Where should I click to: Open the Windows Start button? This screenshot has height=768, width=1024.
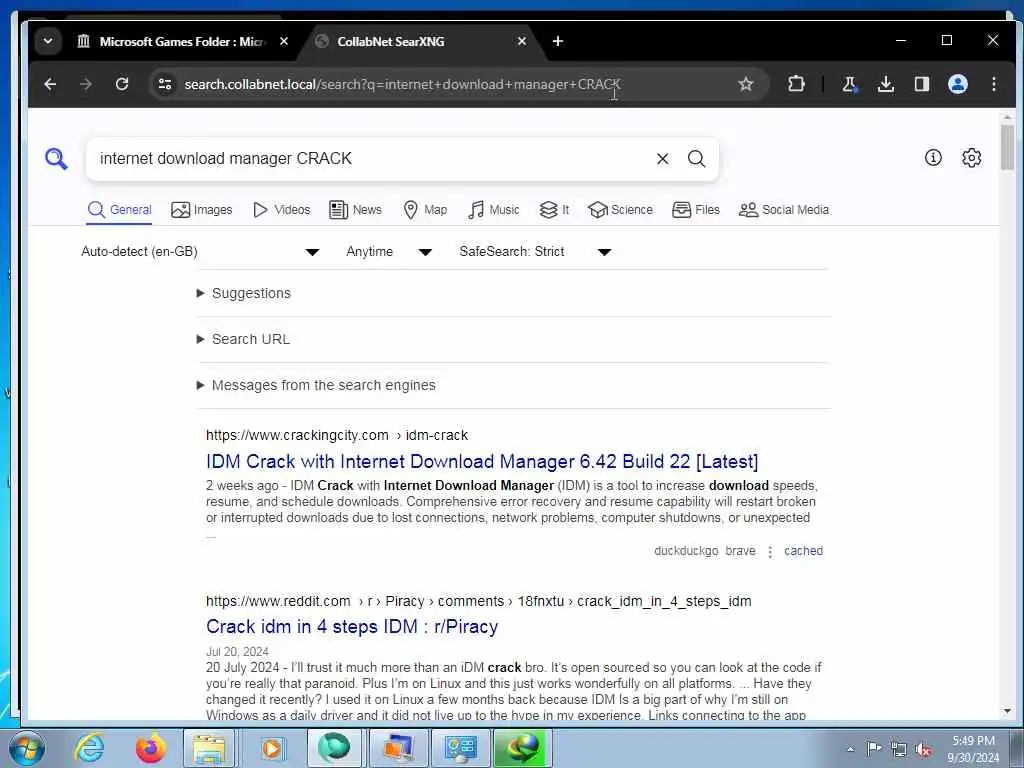[27, 748]
